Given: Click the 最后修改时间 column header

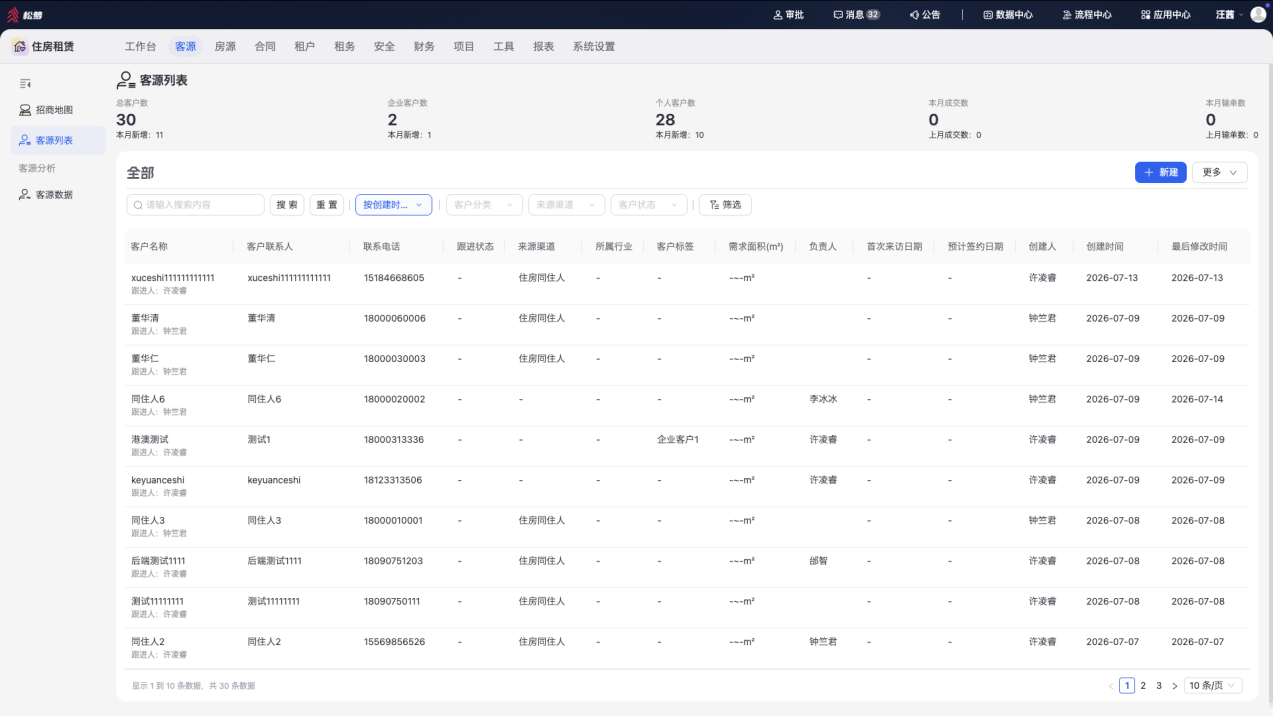Looking at the screenshot, I should [1199, 246].
